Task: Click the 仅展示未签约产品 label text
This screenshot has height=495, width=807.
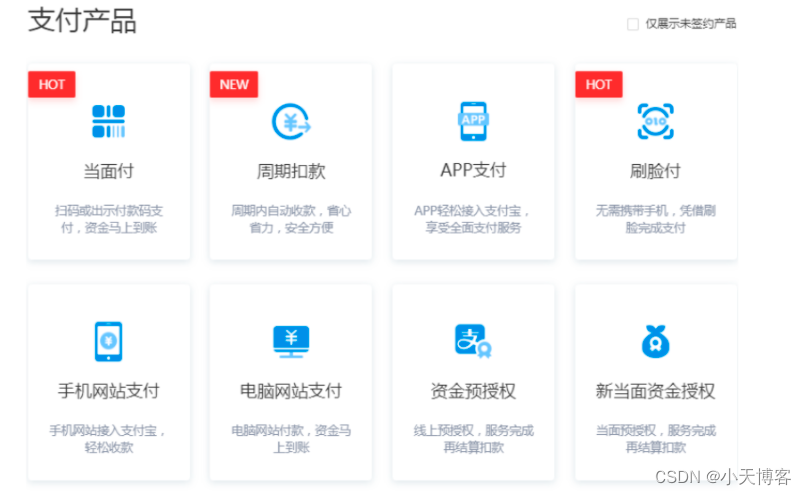Action: [691, 24]
